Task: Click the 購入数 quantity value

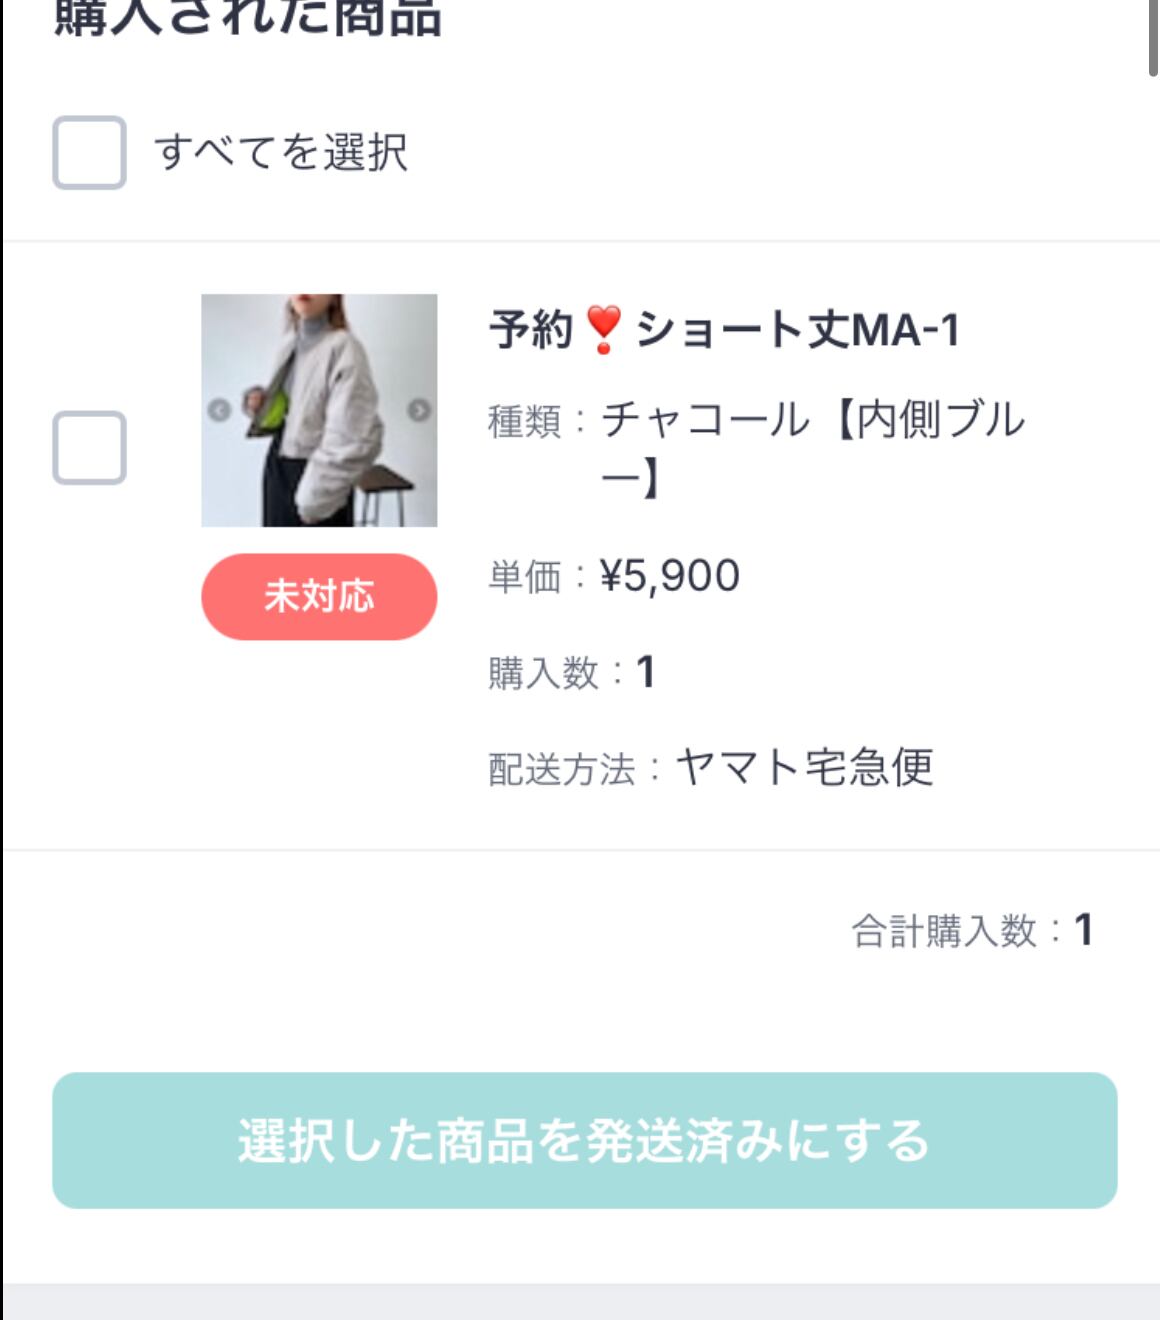Action: click(646, 672)
